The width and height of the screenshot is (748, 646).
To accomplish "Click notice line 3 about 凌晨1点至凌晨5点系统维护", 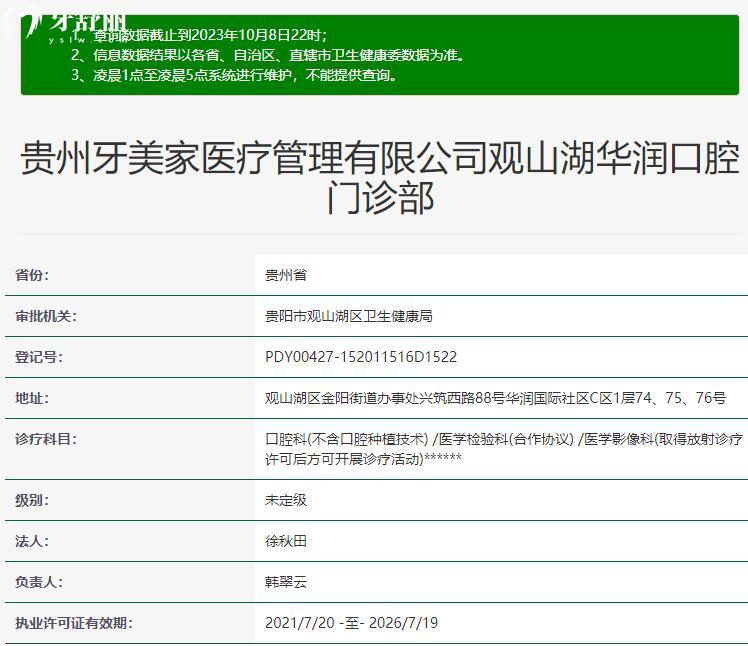I will (x=234, y=75).
